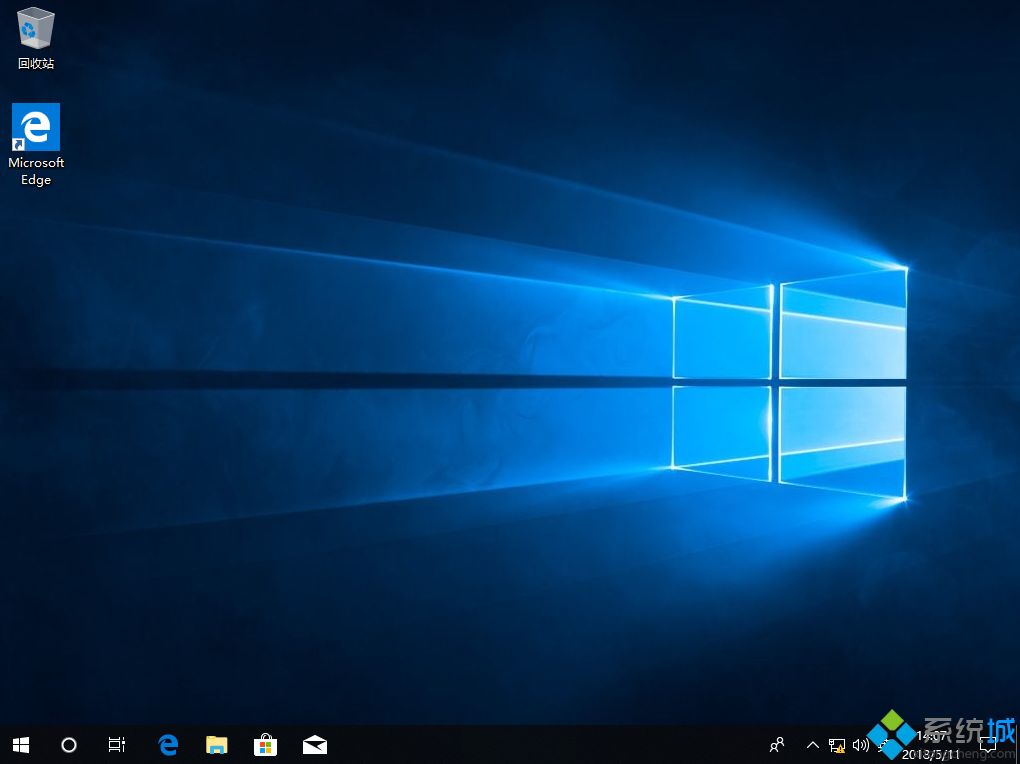The image size is (1020, 764).
Task: Open Task View from the taskbar
Action: tap(116, 745)
